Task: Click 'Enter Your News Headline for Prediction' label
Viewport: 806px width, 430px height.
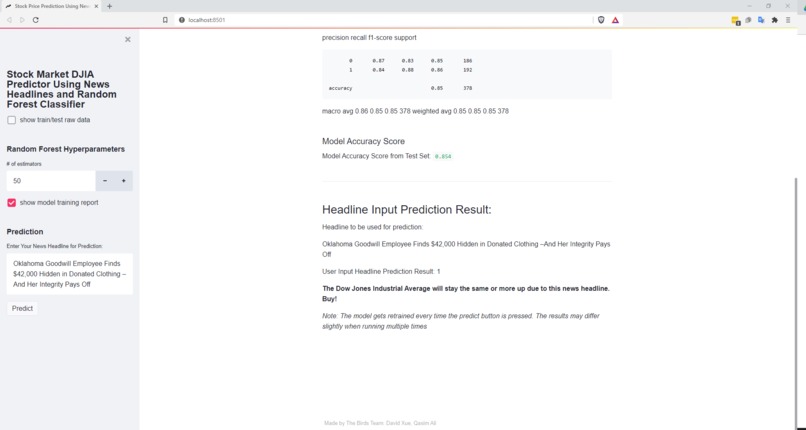Action: (x=54, y=246)
